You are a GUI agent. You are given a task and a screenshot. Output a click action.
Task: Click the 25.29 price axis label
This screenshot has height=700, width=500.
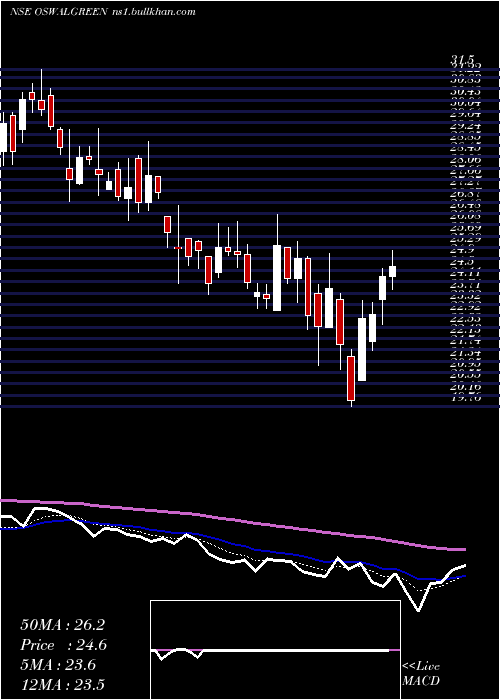[x=465, y=240]
